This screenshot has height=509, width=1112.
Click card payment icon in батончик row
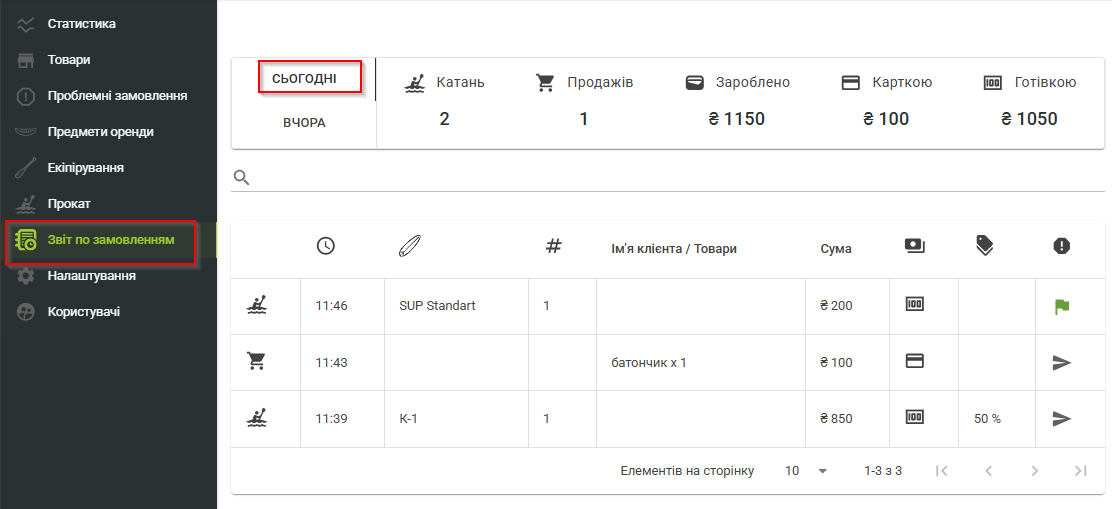914,362
